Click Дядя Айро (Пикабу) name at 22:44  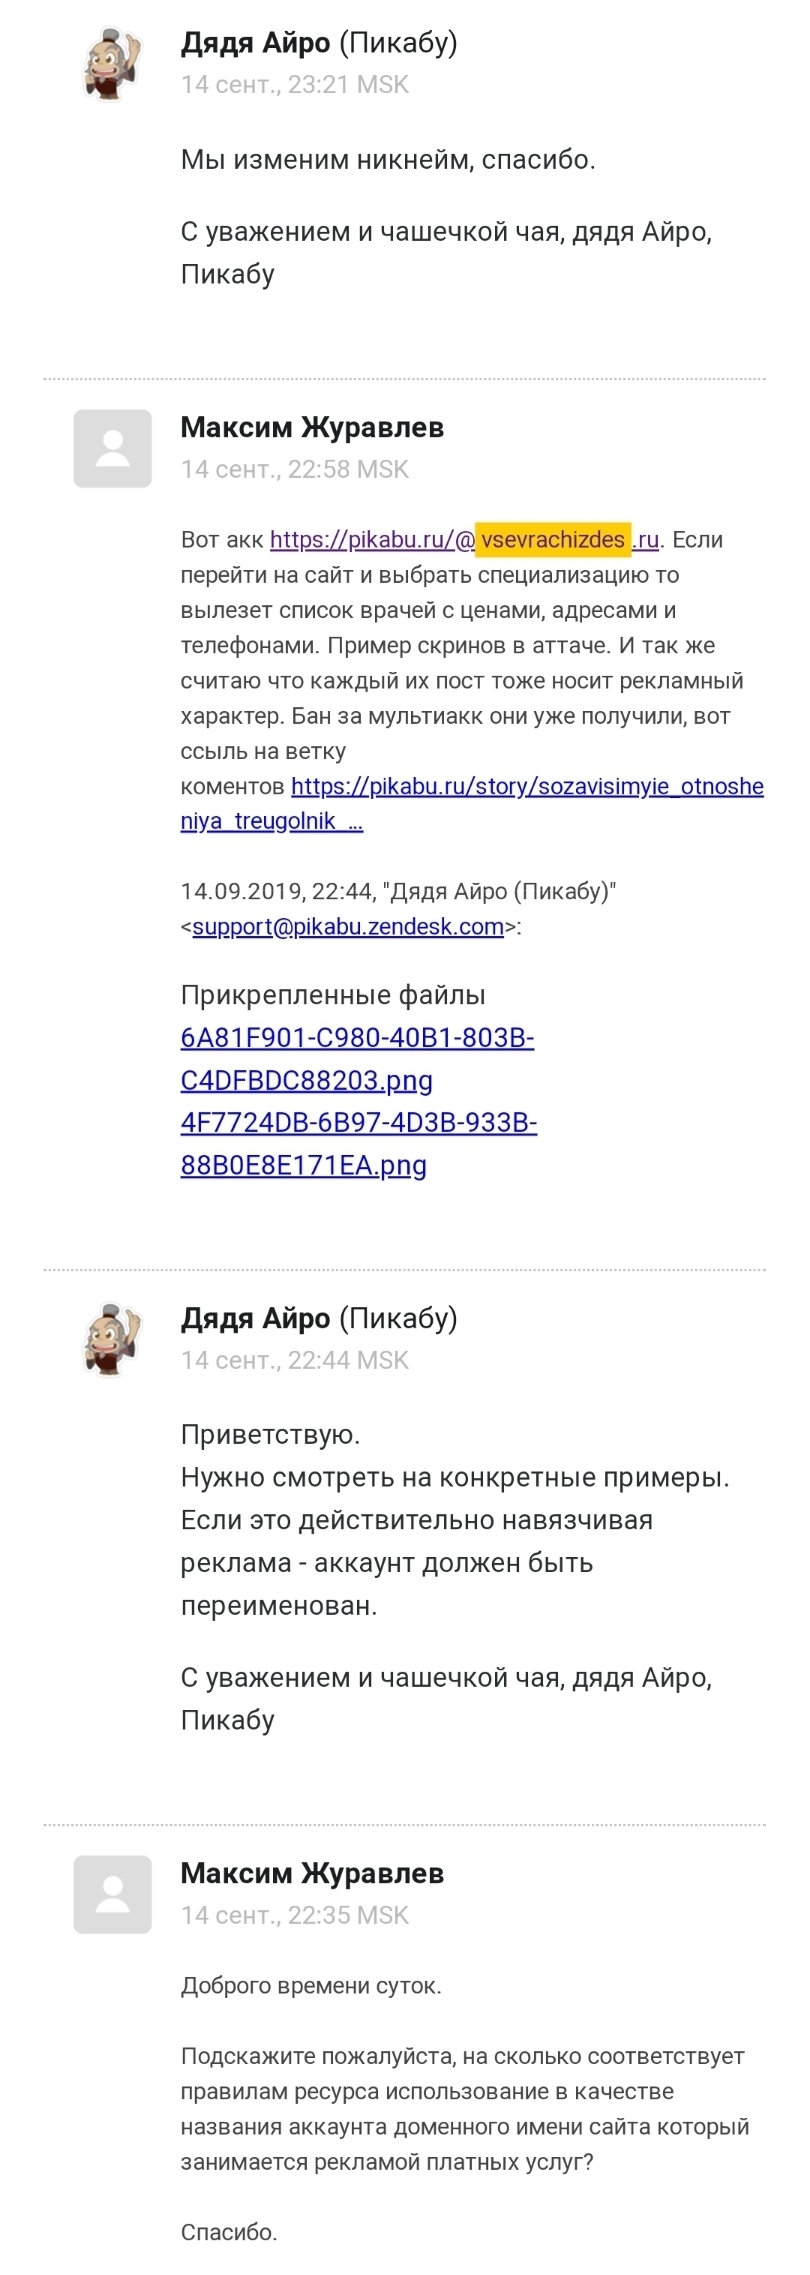(x=319, y=1319)
